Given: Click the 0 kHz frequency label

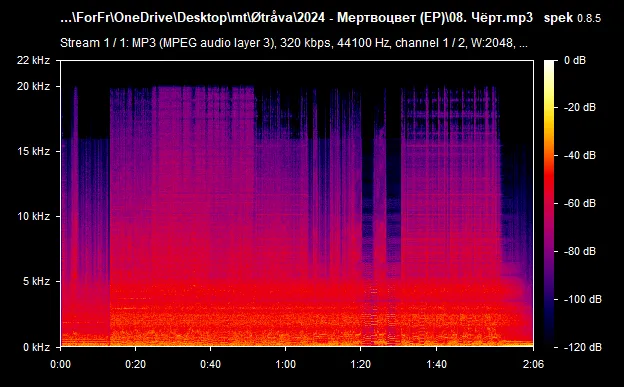Looking at the screenshot, I should point(36,347).
